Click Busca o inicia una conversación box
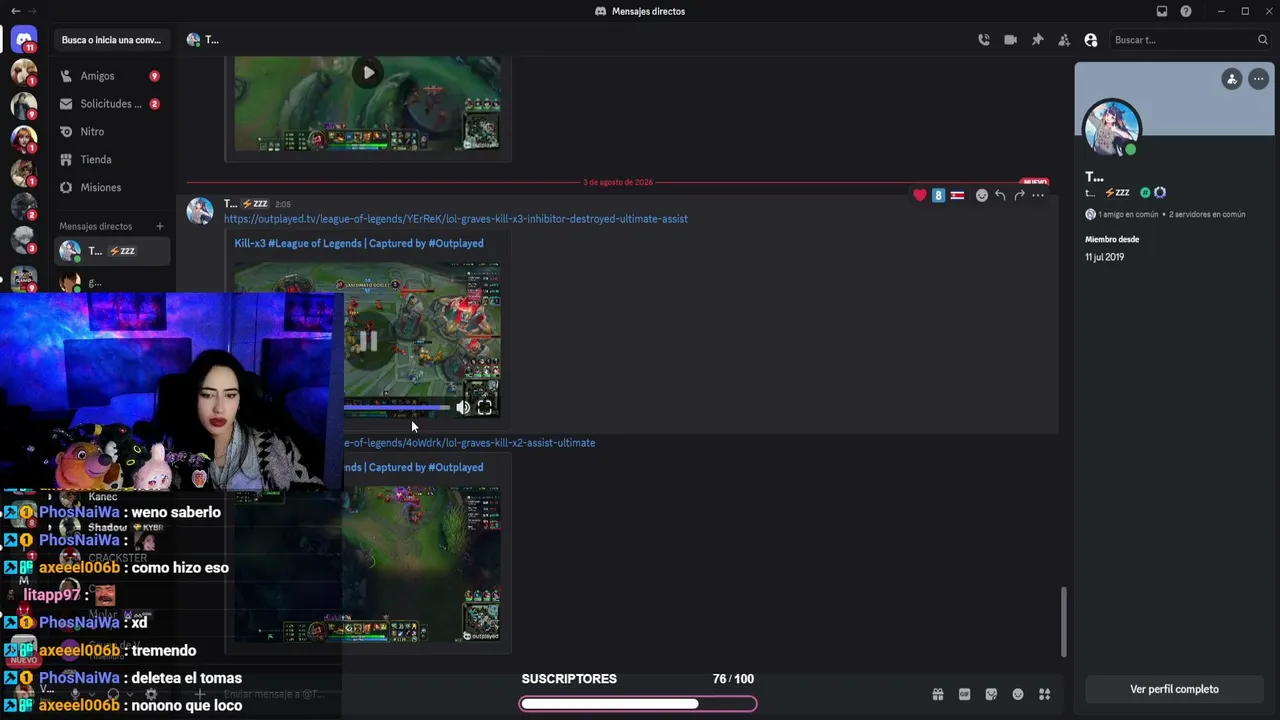 point(111,40)
